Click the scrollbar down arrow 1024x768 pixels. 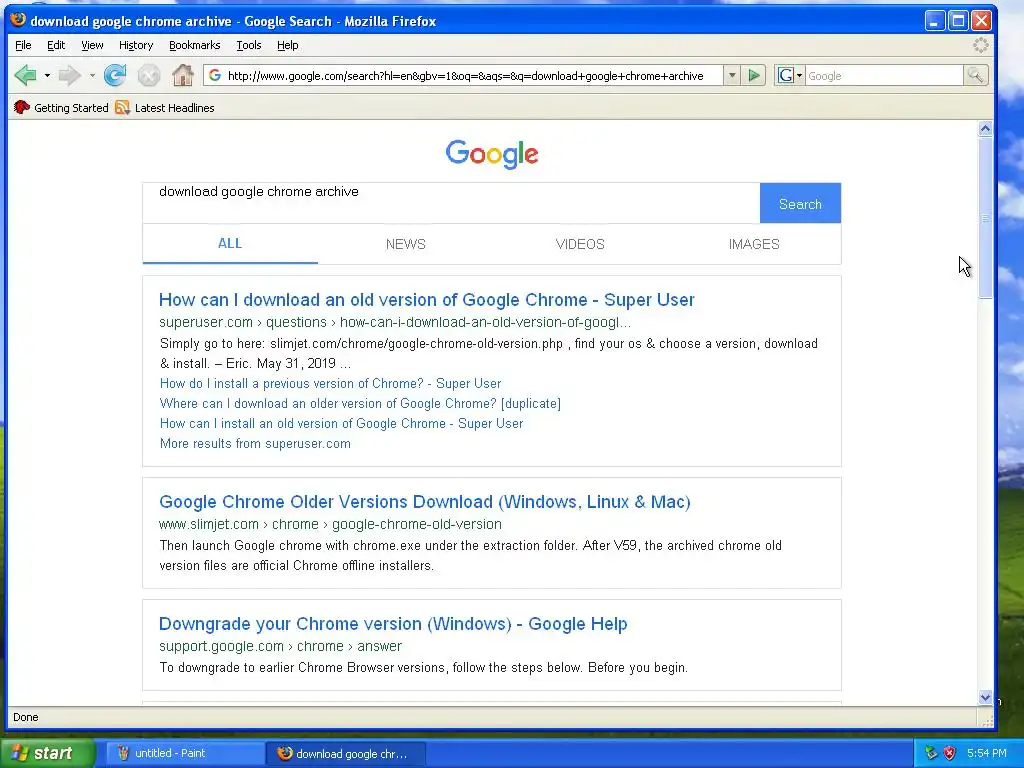click(x=985, y=697)
